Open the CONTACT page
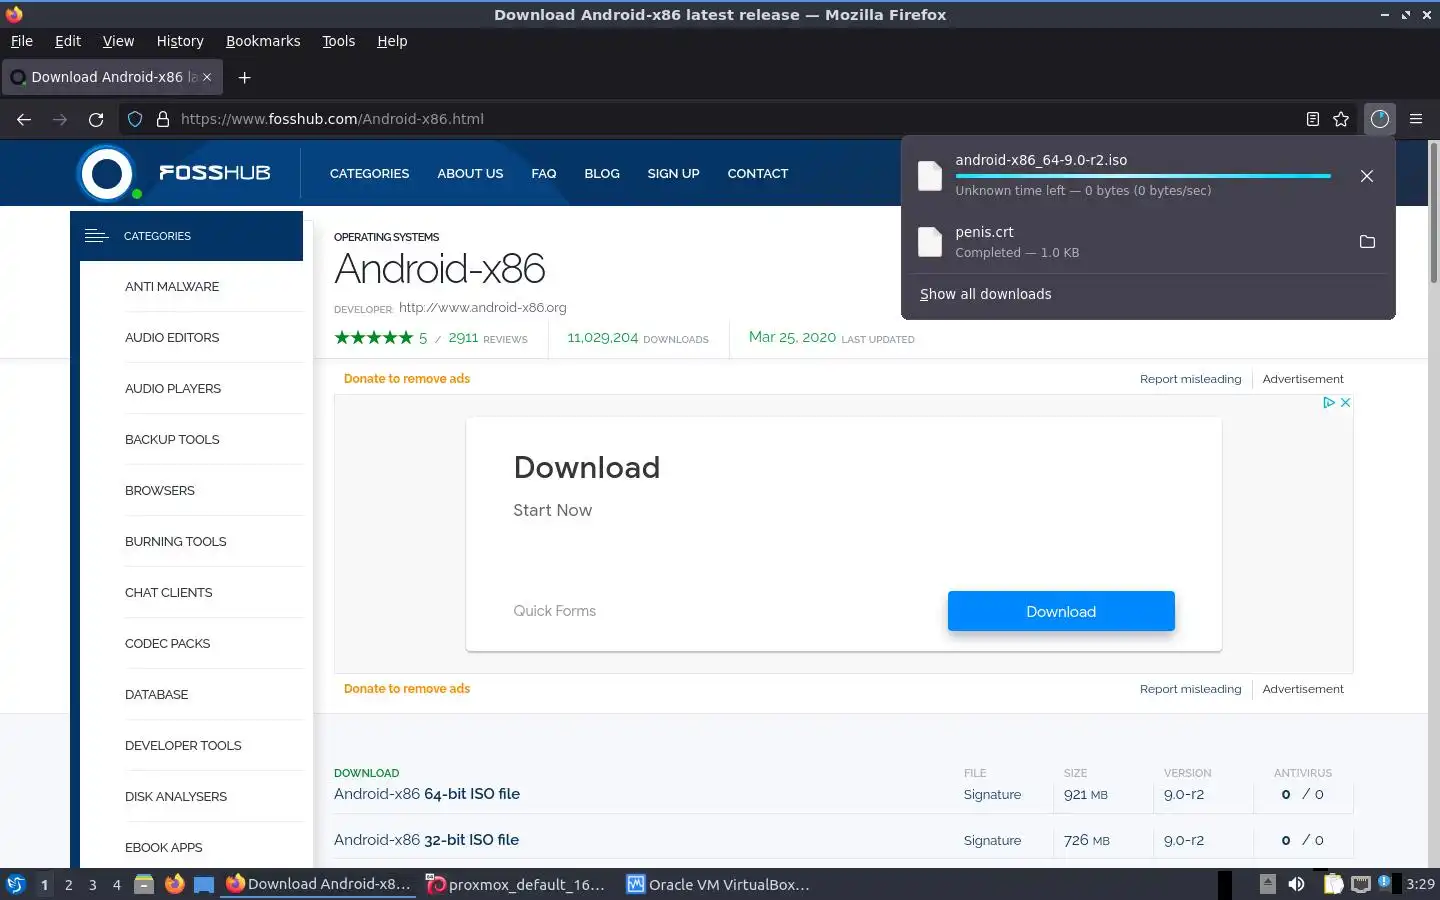Image resolution: width=1440 pixels, height=900 pixels. [758, 174]
